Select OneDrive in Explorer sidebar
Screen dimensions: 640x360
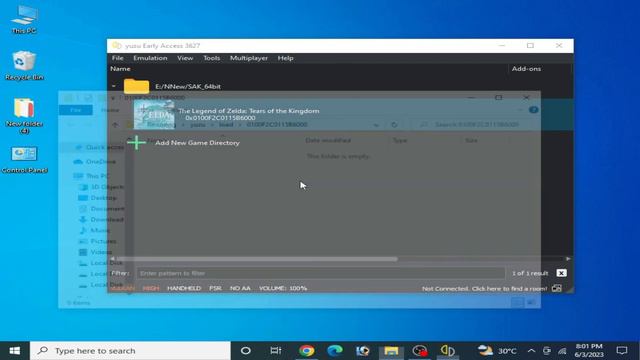pyautogui.click(x=95, y=162)
